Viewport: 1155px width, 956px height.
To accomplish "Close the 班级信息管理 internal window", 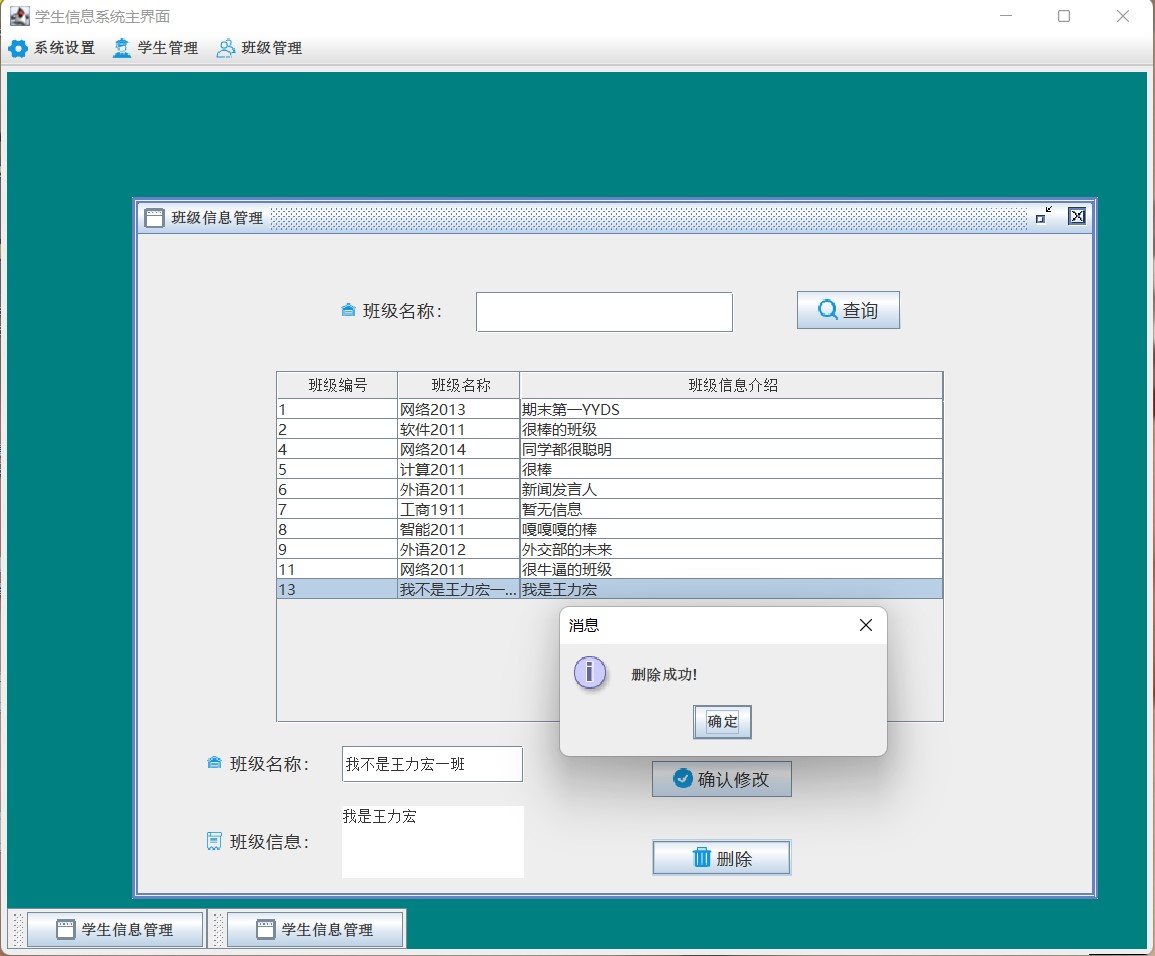I will [1077, 216].
